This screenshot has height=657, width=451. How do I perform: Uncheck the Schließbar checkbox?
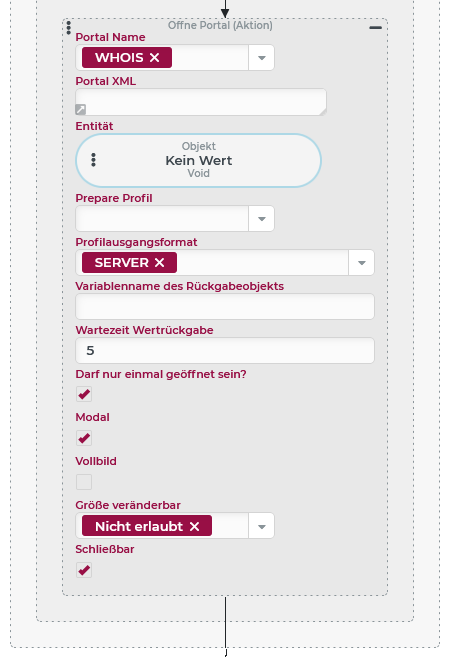coord(84,570)
